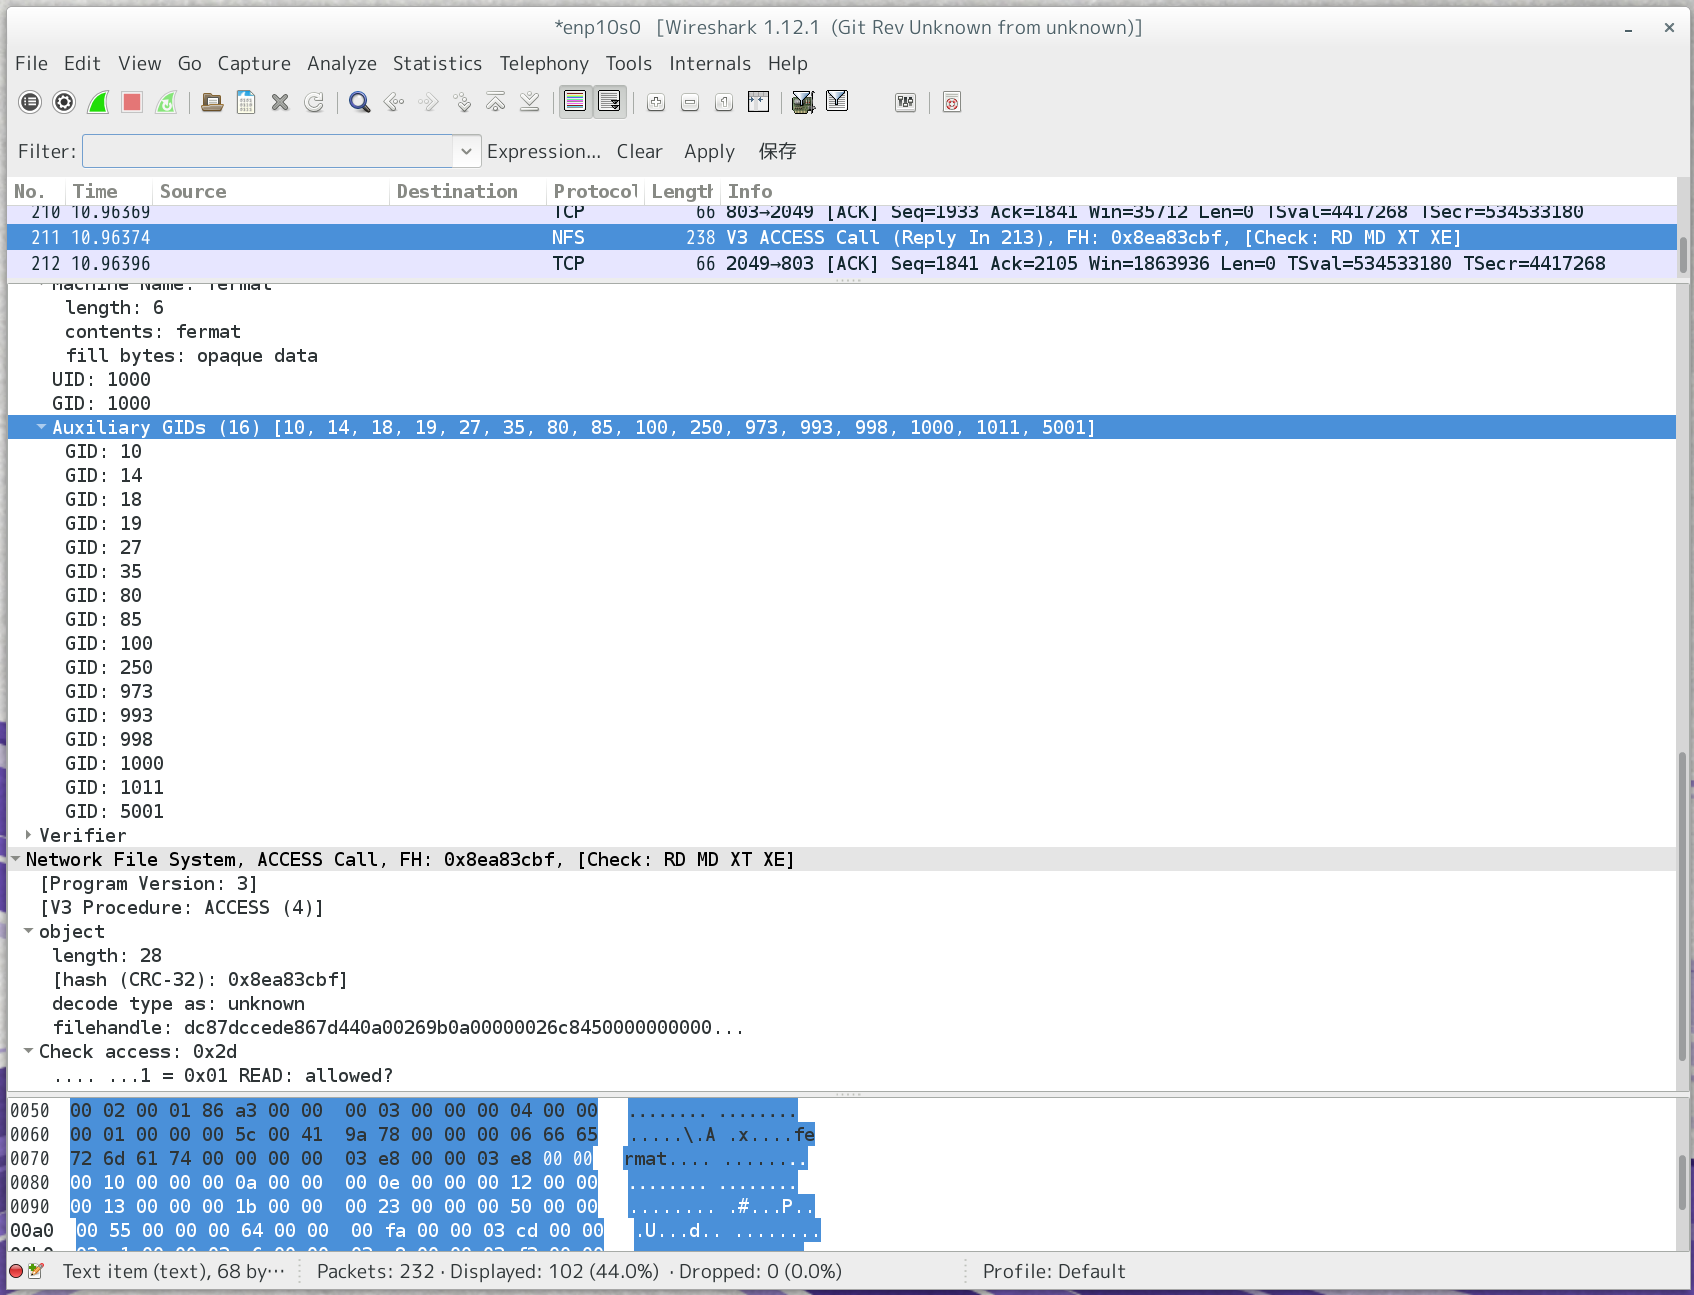Click the Expression... button
Viewport: 1694px width, 1295px height.
(543, 151)
